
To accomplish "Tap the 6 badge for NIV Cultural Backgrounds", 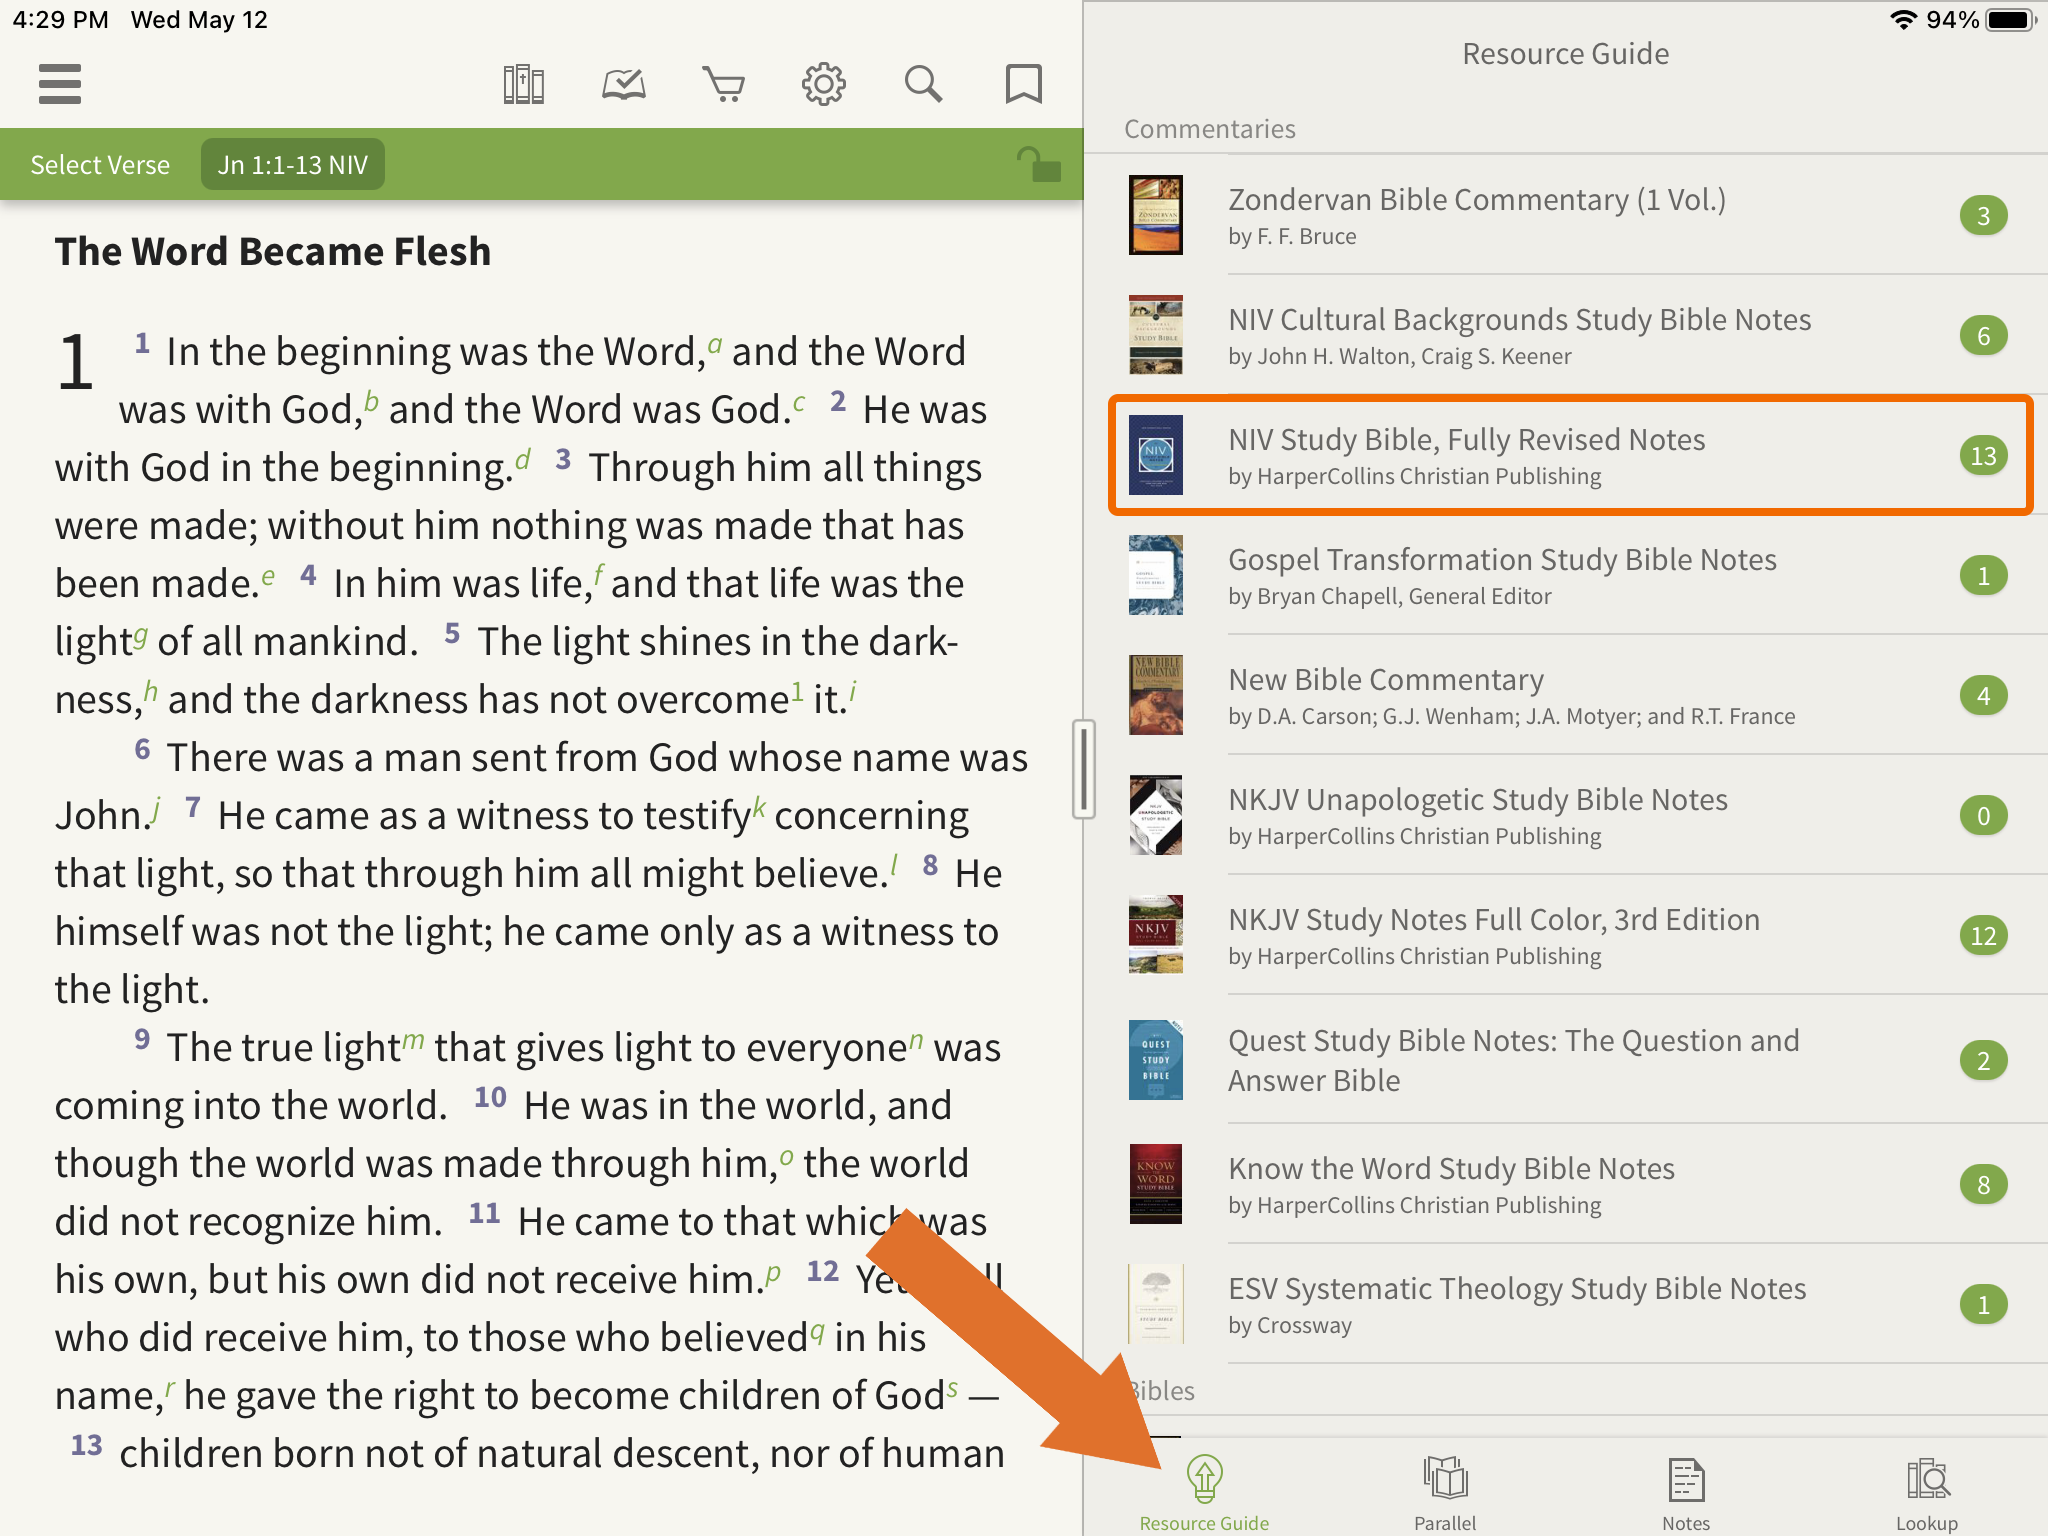I will click(1983, 336).
